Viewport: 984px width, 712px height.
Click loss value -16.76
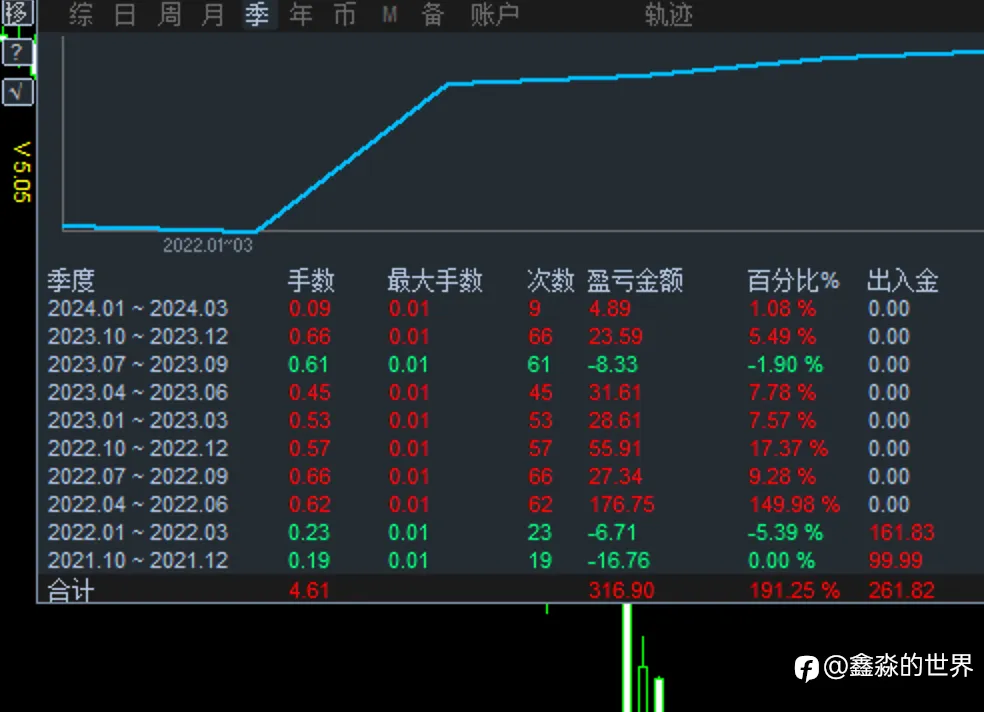[619, 561]
